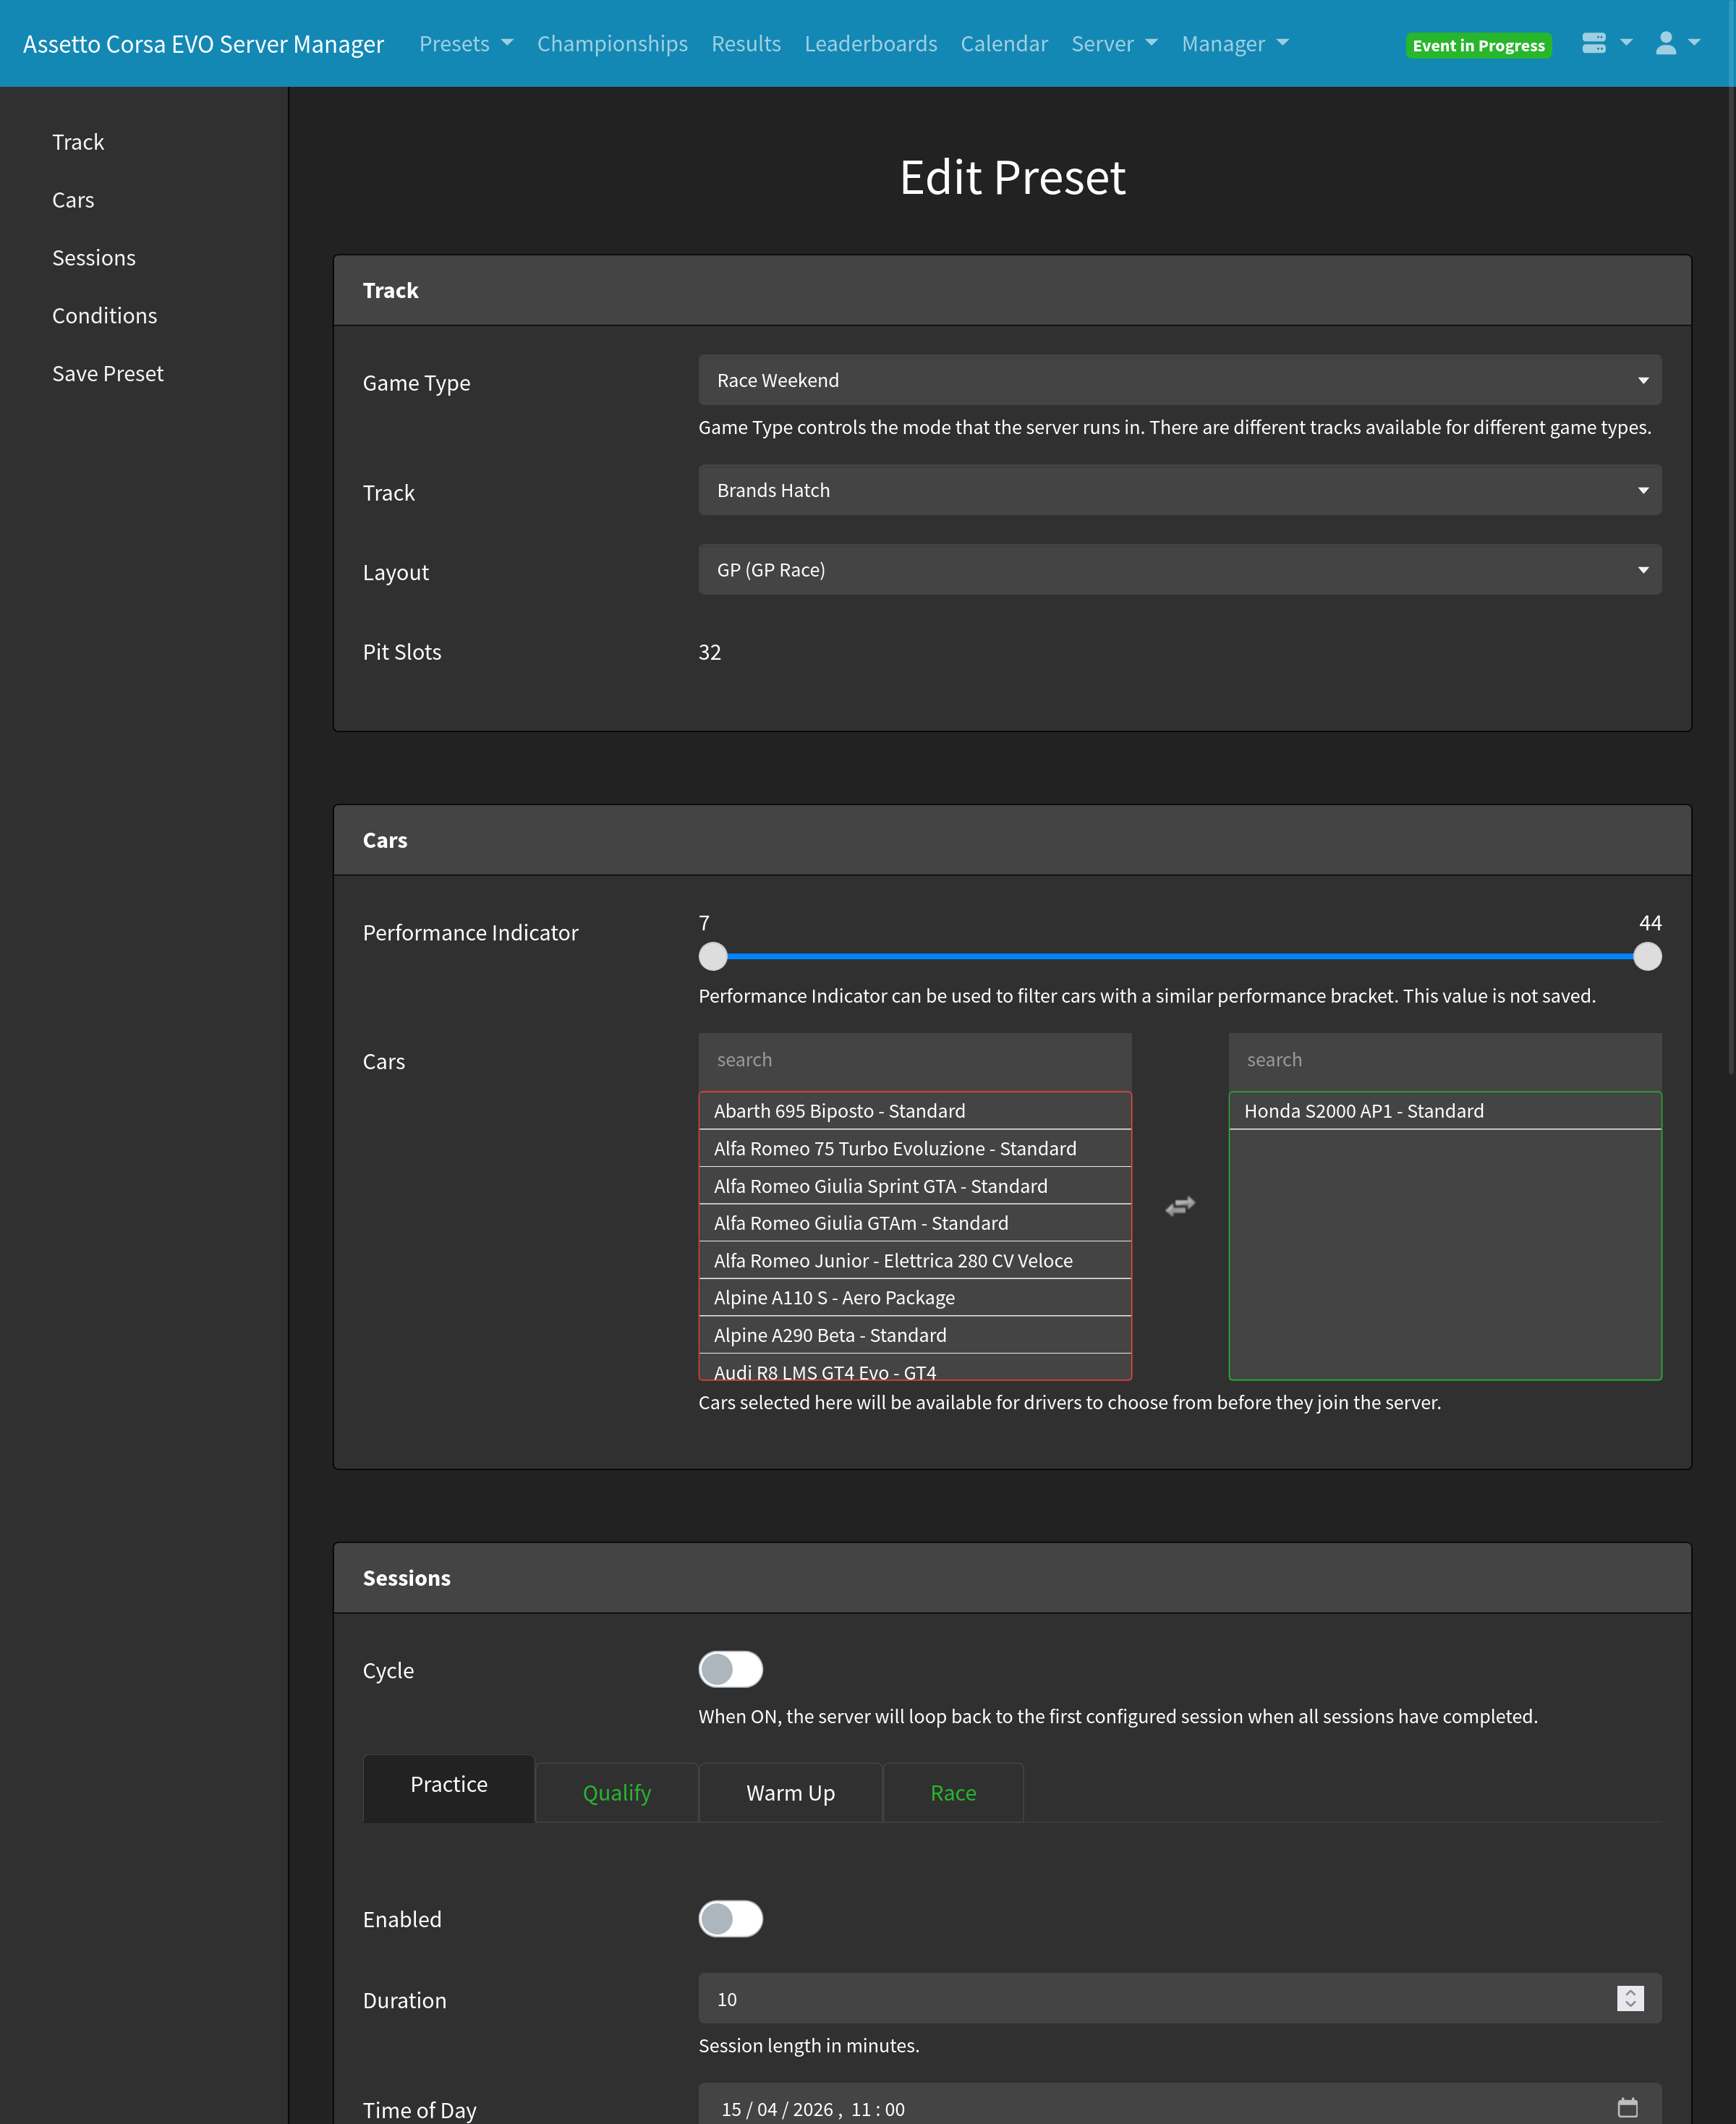Viewport: 1736px width, 2124px height.
Task: Click the Duration stepper arrows
Action: click(1630, 1998)
